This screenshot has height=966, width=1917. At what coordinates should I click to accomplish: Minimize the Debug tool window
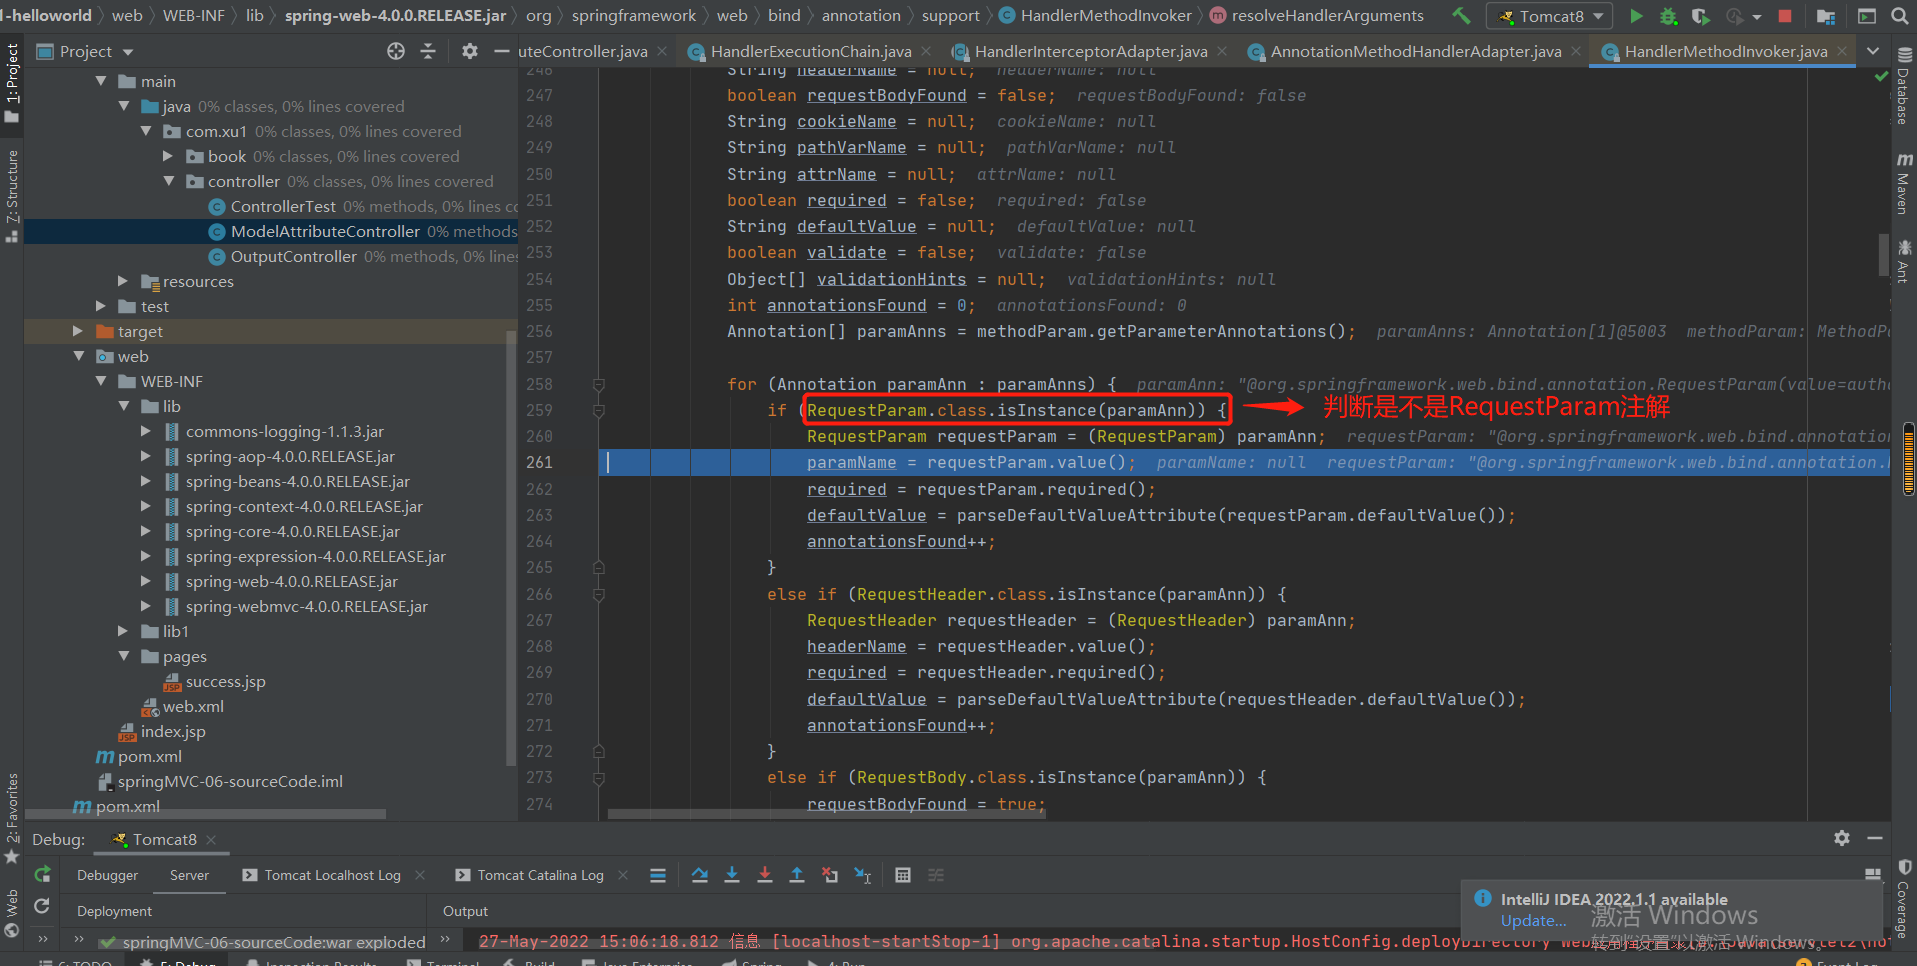tap(1875, 838)
